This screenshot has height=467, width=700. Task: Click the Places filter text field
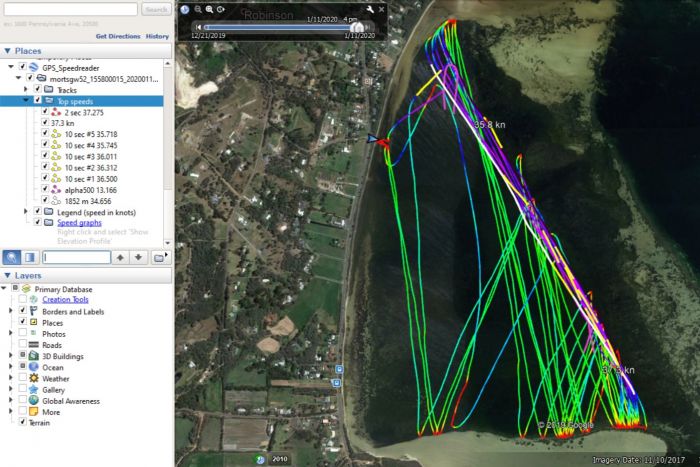pyautogui.click(x=75, y=257)
